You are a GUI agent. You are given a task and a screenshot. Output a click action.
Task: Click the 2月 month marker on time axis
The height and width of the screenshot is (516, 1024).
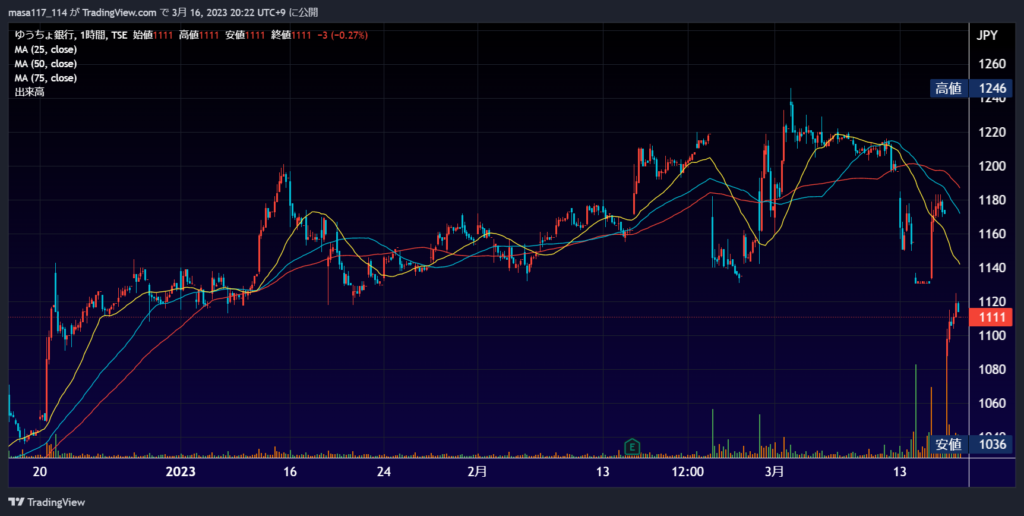[x=477, y=472]
